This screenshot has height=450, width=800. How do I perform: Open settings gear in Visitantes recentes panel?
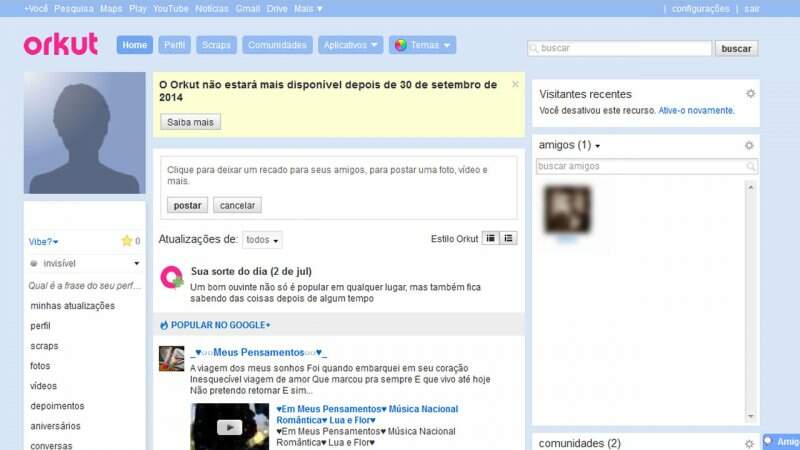tap(750, 94)
